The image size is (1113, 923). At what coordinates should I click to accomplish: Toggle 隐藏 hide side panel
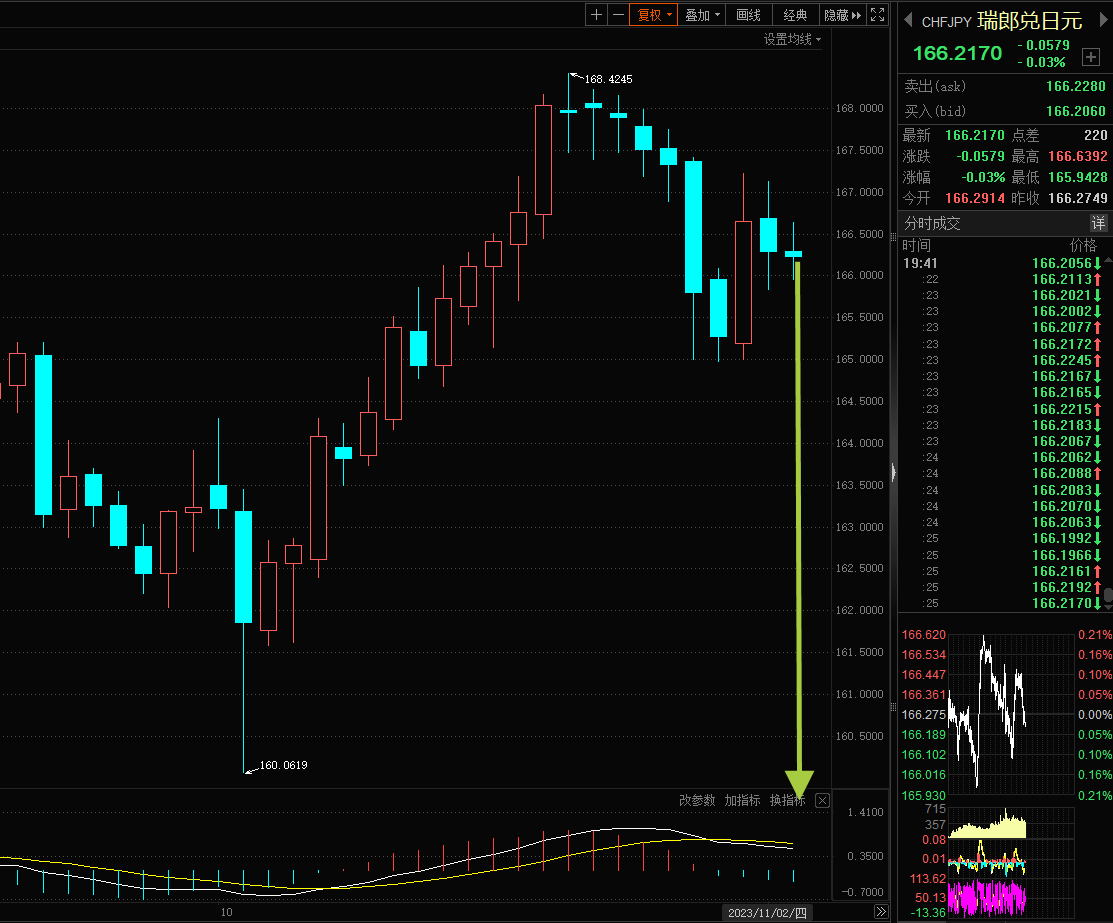[x=843, y=15]
